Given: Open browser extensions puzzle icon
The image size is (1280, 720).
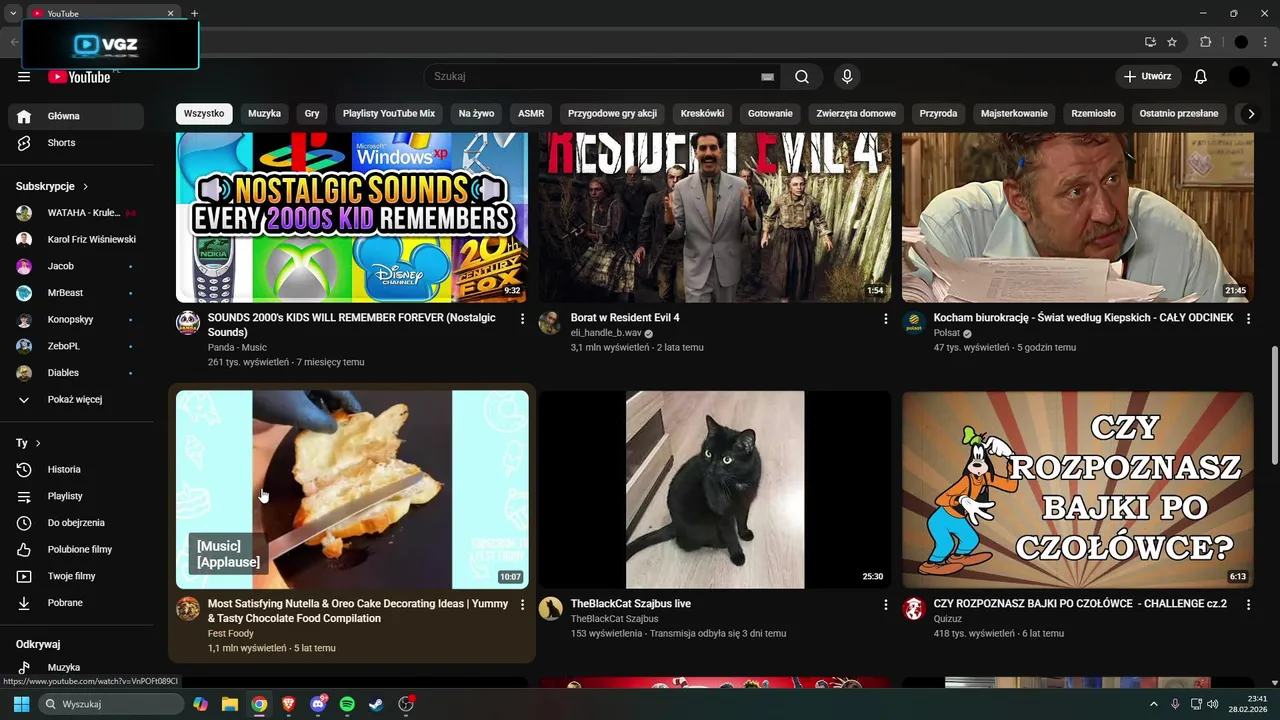Looking at the screenshot, I should pyautogui.click(x=1205, y=42).
